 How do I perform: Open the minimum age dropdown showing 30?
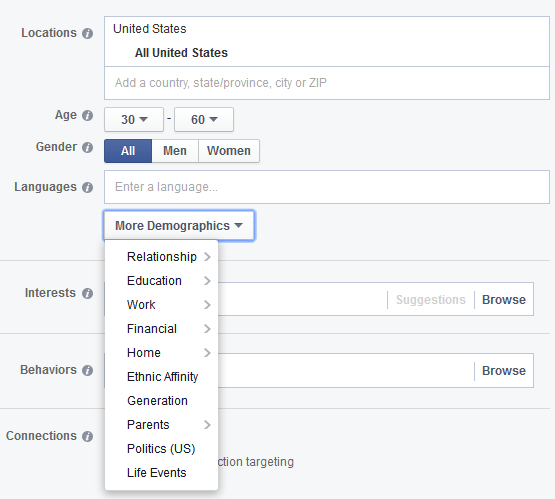[134, 120]
